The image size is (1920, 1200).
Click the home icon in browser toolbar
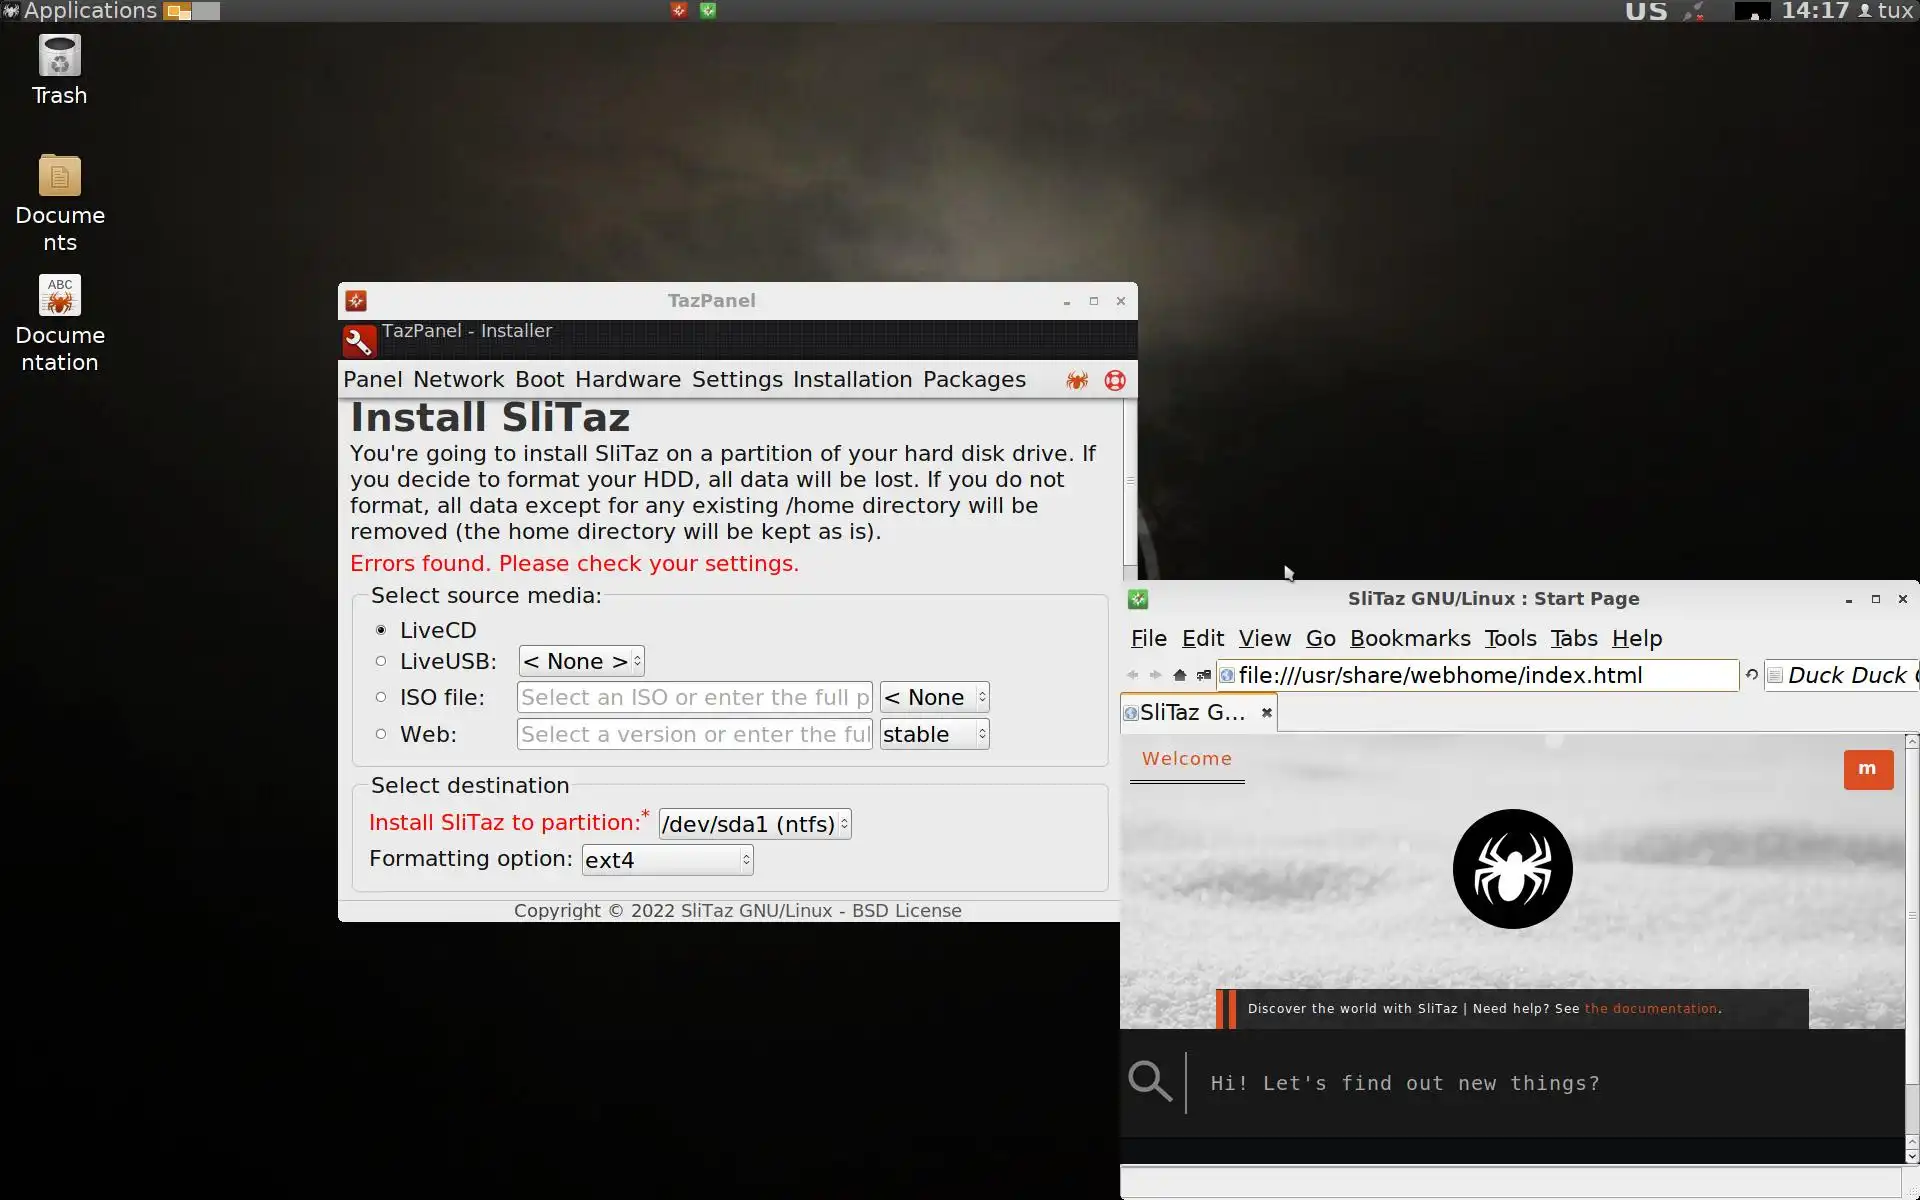(x=1180, y=675)
